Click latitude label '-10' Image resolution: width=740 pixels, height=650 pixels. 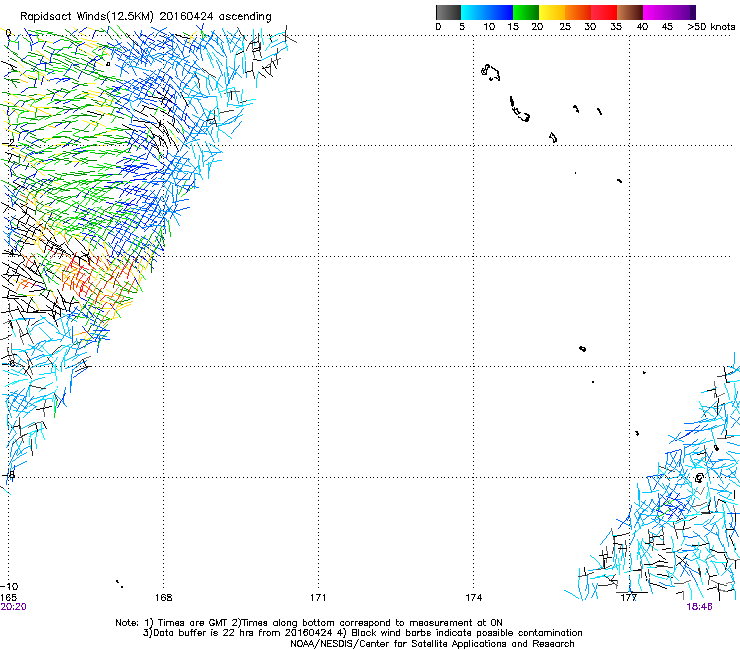coord(9,587)
